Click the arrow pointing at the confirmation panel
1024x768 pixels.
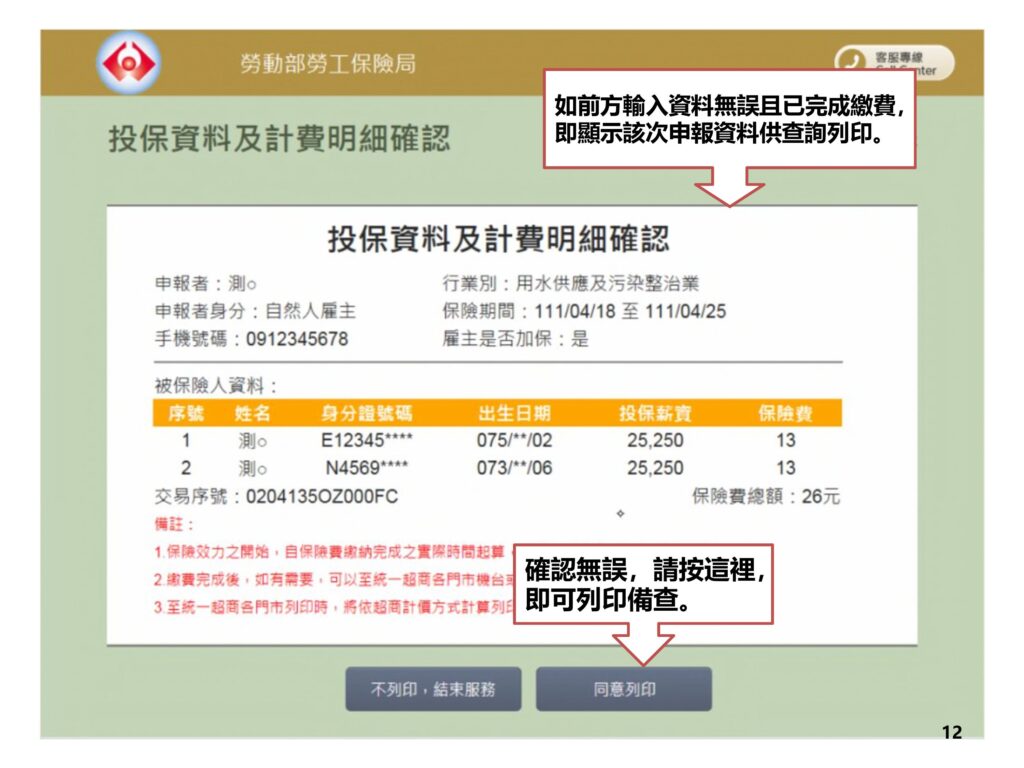[729, 187]
